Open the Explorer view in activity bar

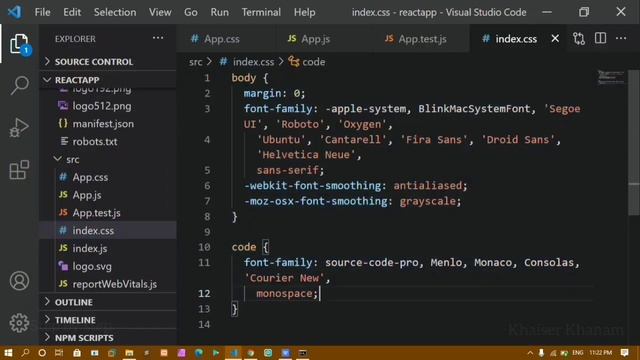point(19,44)
